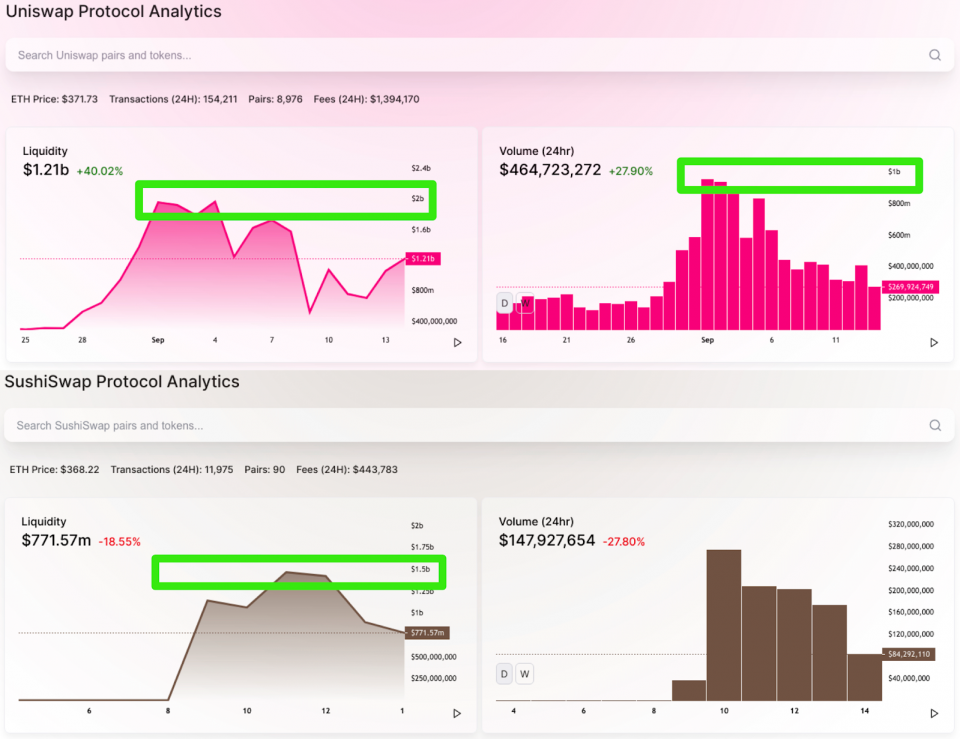The image size is (960, 739).
Task: Click the SushiSwap search magnifier icon
Action: [x=935, y=426]
